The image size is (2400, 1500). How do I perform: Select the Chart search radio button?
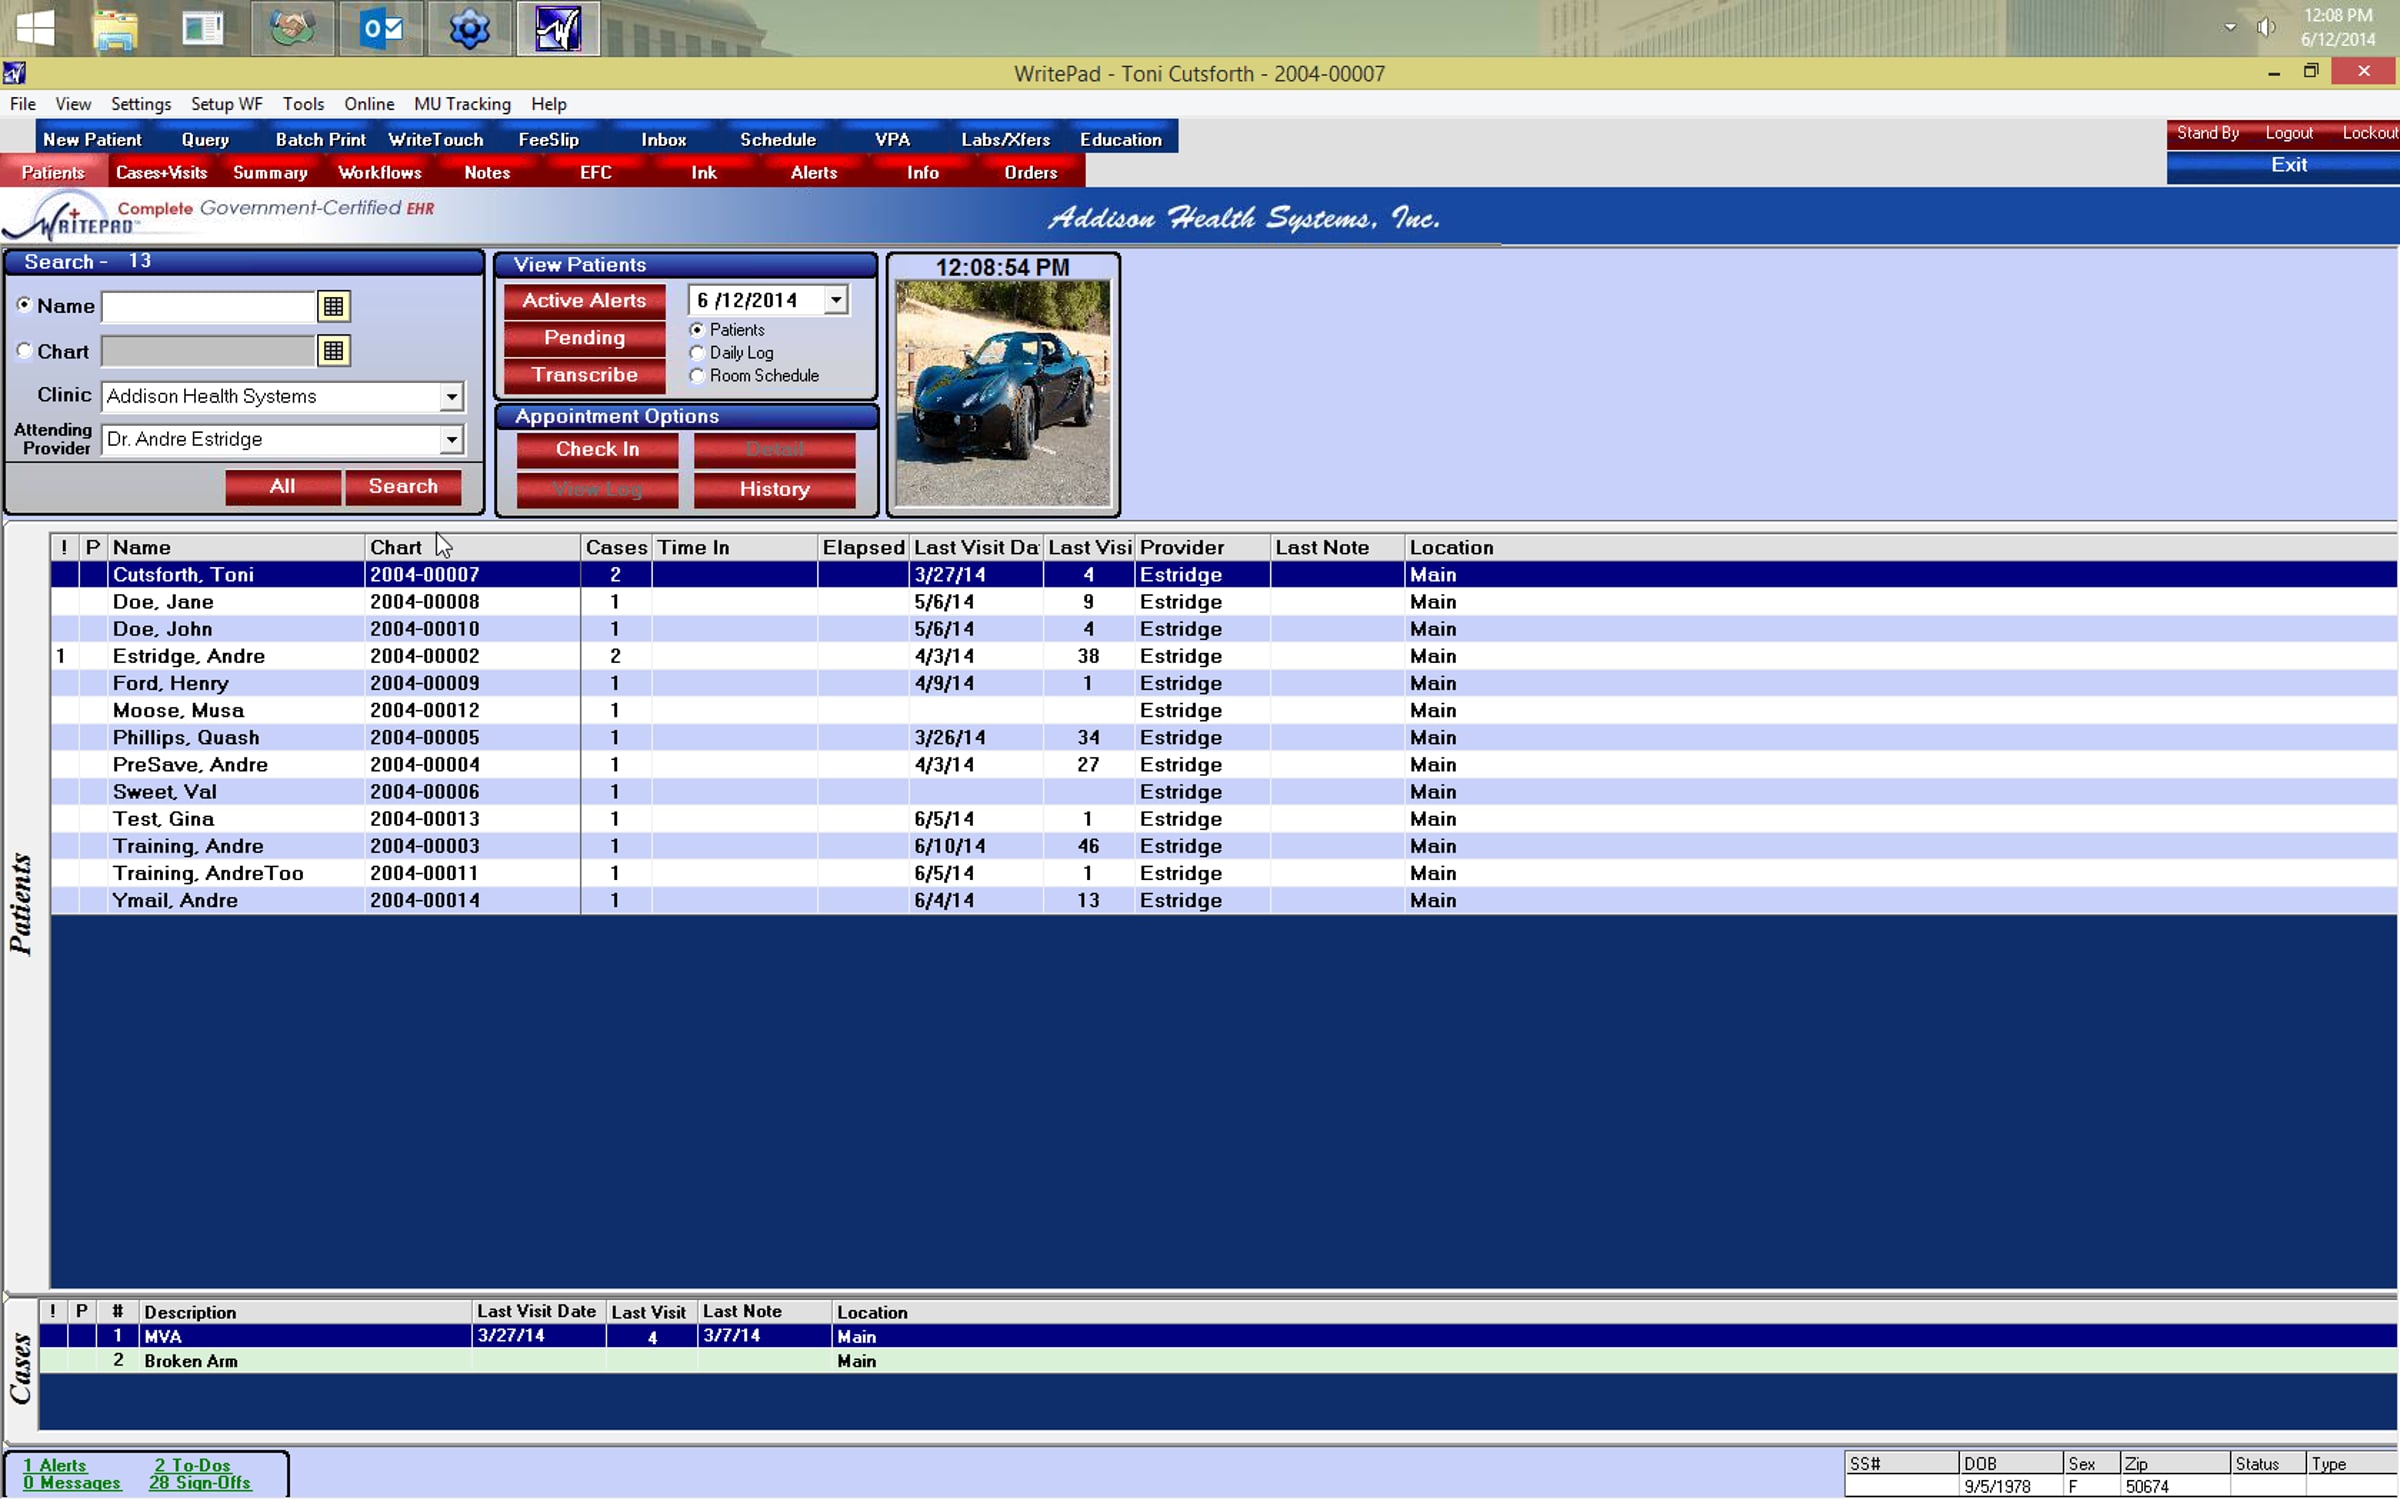pyautogui.click(x=25, y=351)
